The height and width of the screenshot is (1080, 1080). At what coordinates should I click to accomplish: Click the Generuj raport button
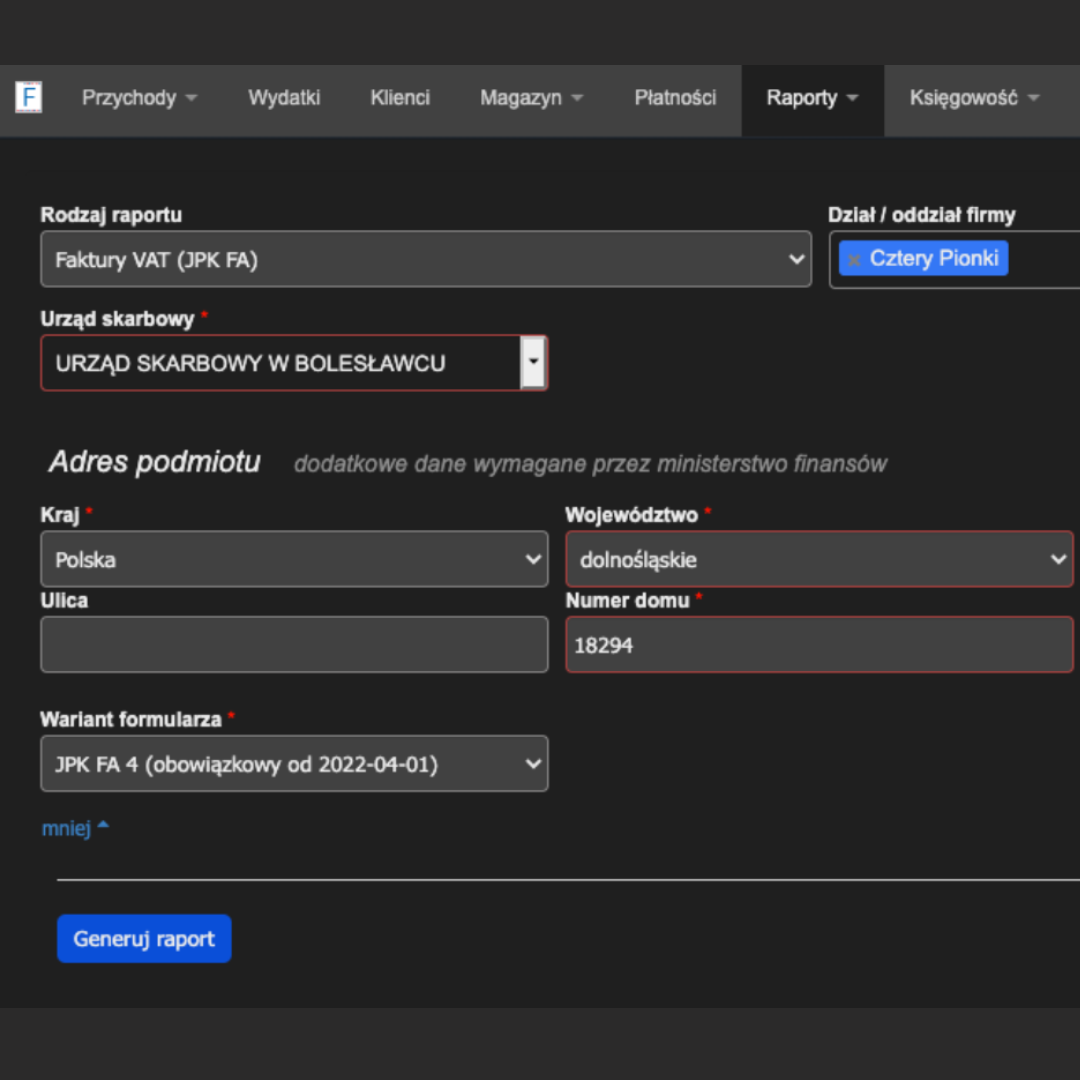[x=144, y=938]
